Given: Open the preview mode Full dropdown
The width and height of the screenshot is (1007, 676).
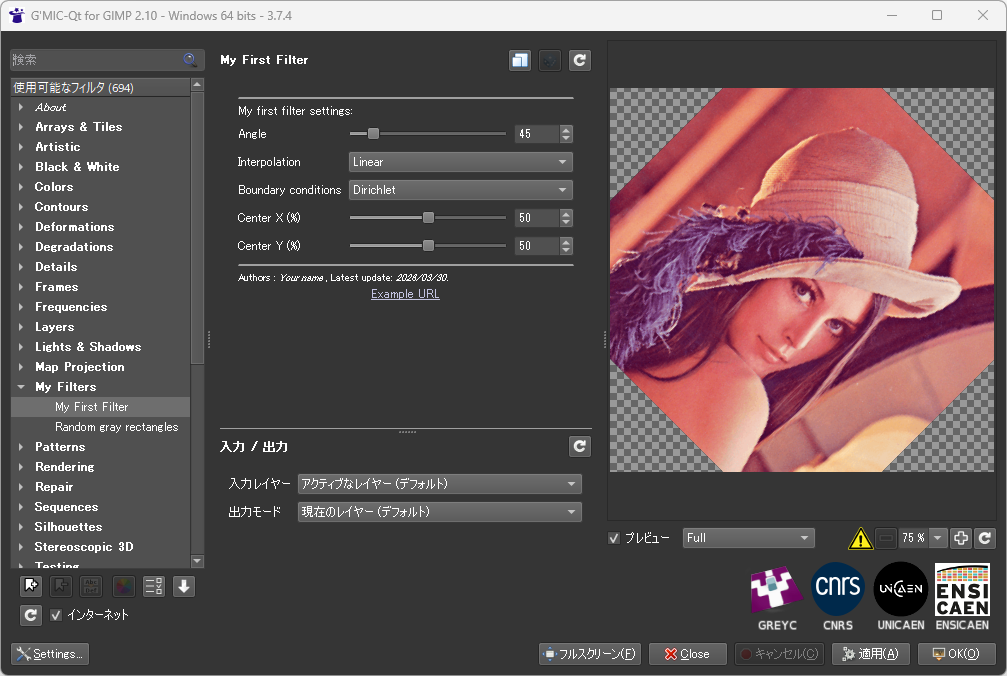Looking at the screenshot, I should click(x=748, y=538).
